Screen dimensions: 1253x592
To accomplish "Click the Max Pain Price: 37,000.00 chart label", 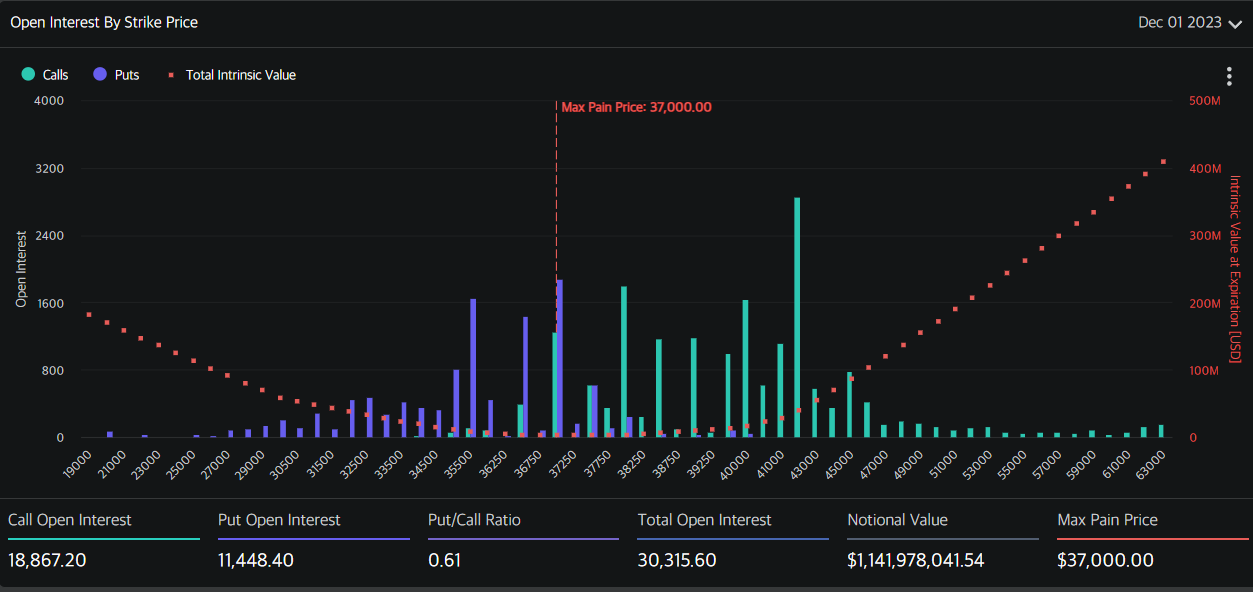I will coord(636,107).
